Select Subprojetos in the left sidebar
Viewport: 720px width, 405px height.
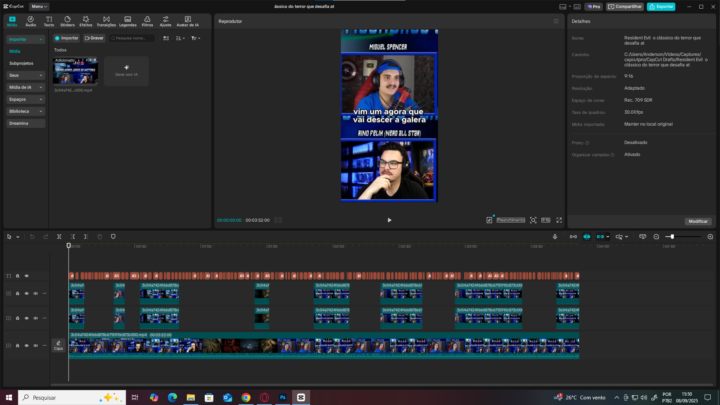pyautogui.click(x=21, y=62)
